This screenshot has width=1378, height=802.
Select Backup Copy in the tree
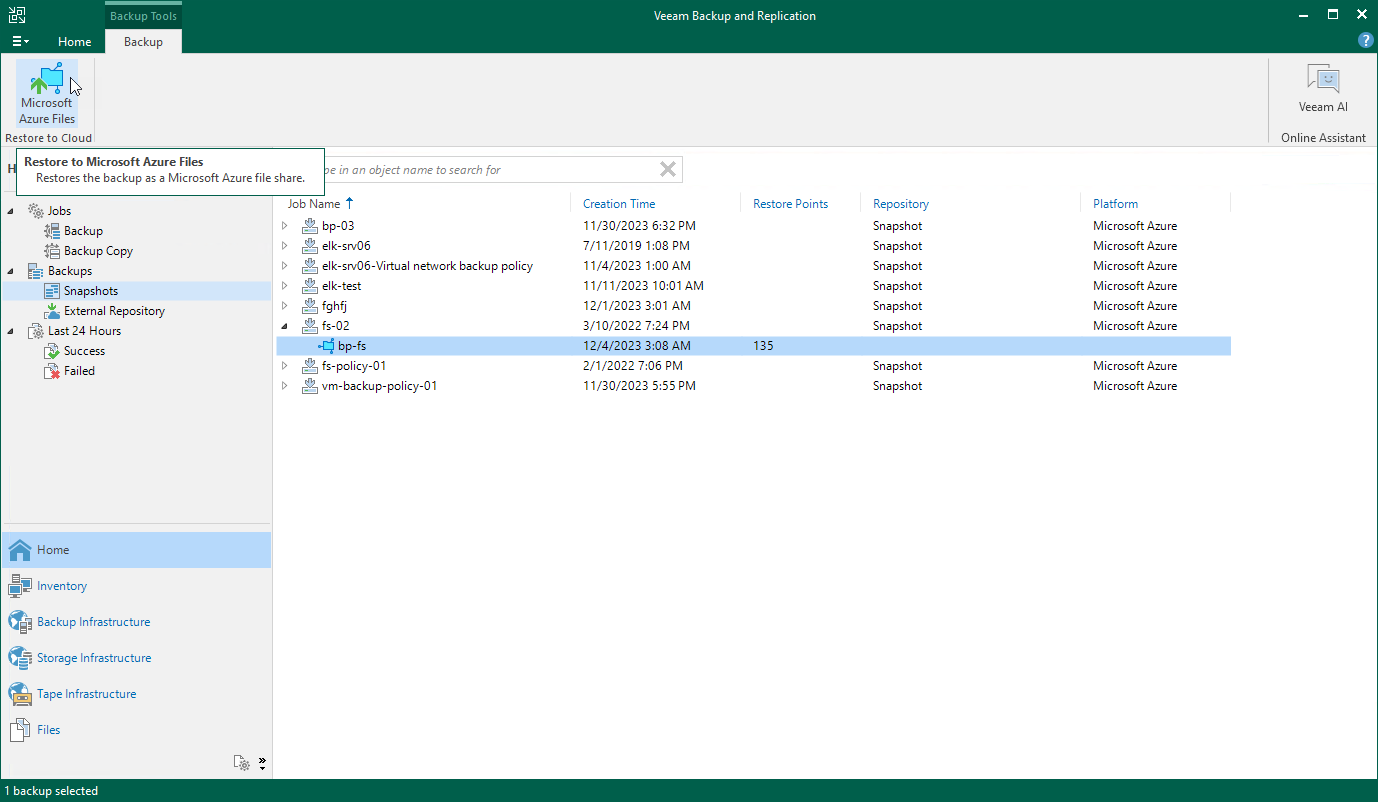[x=98, y=251]
